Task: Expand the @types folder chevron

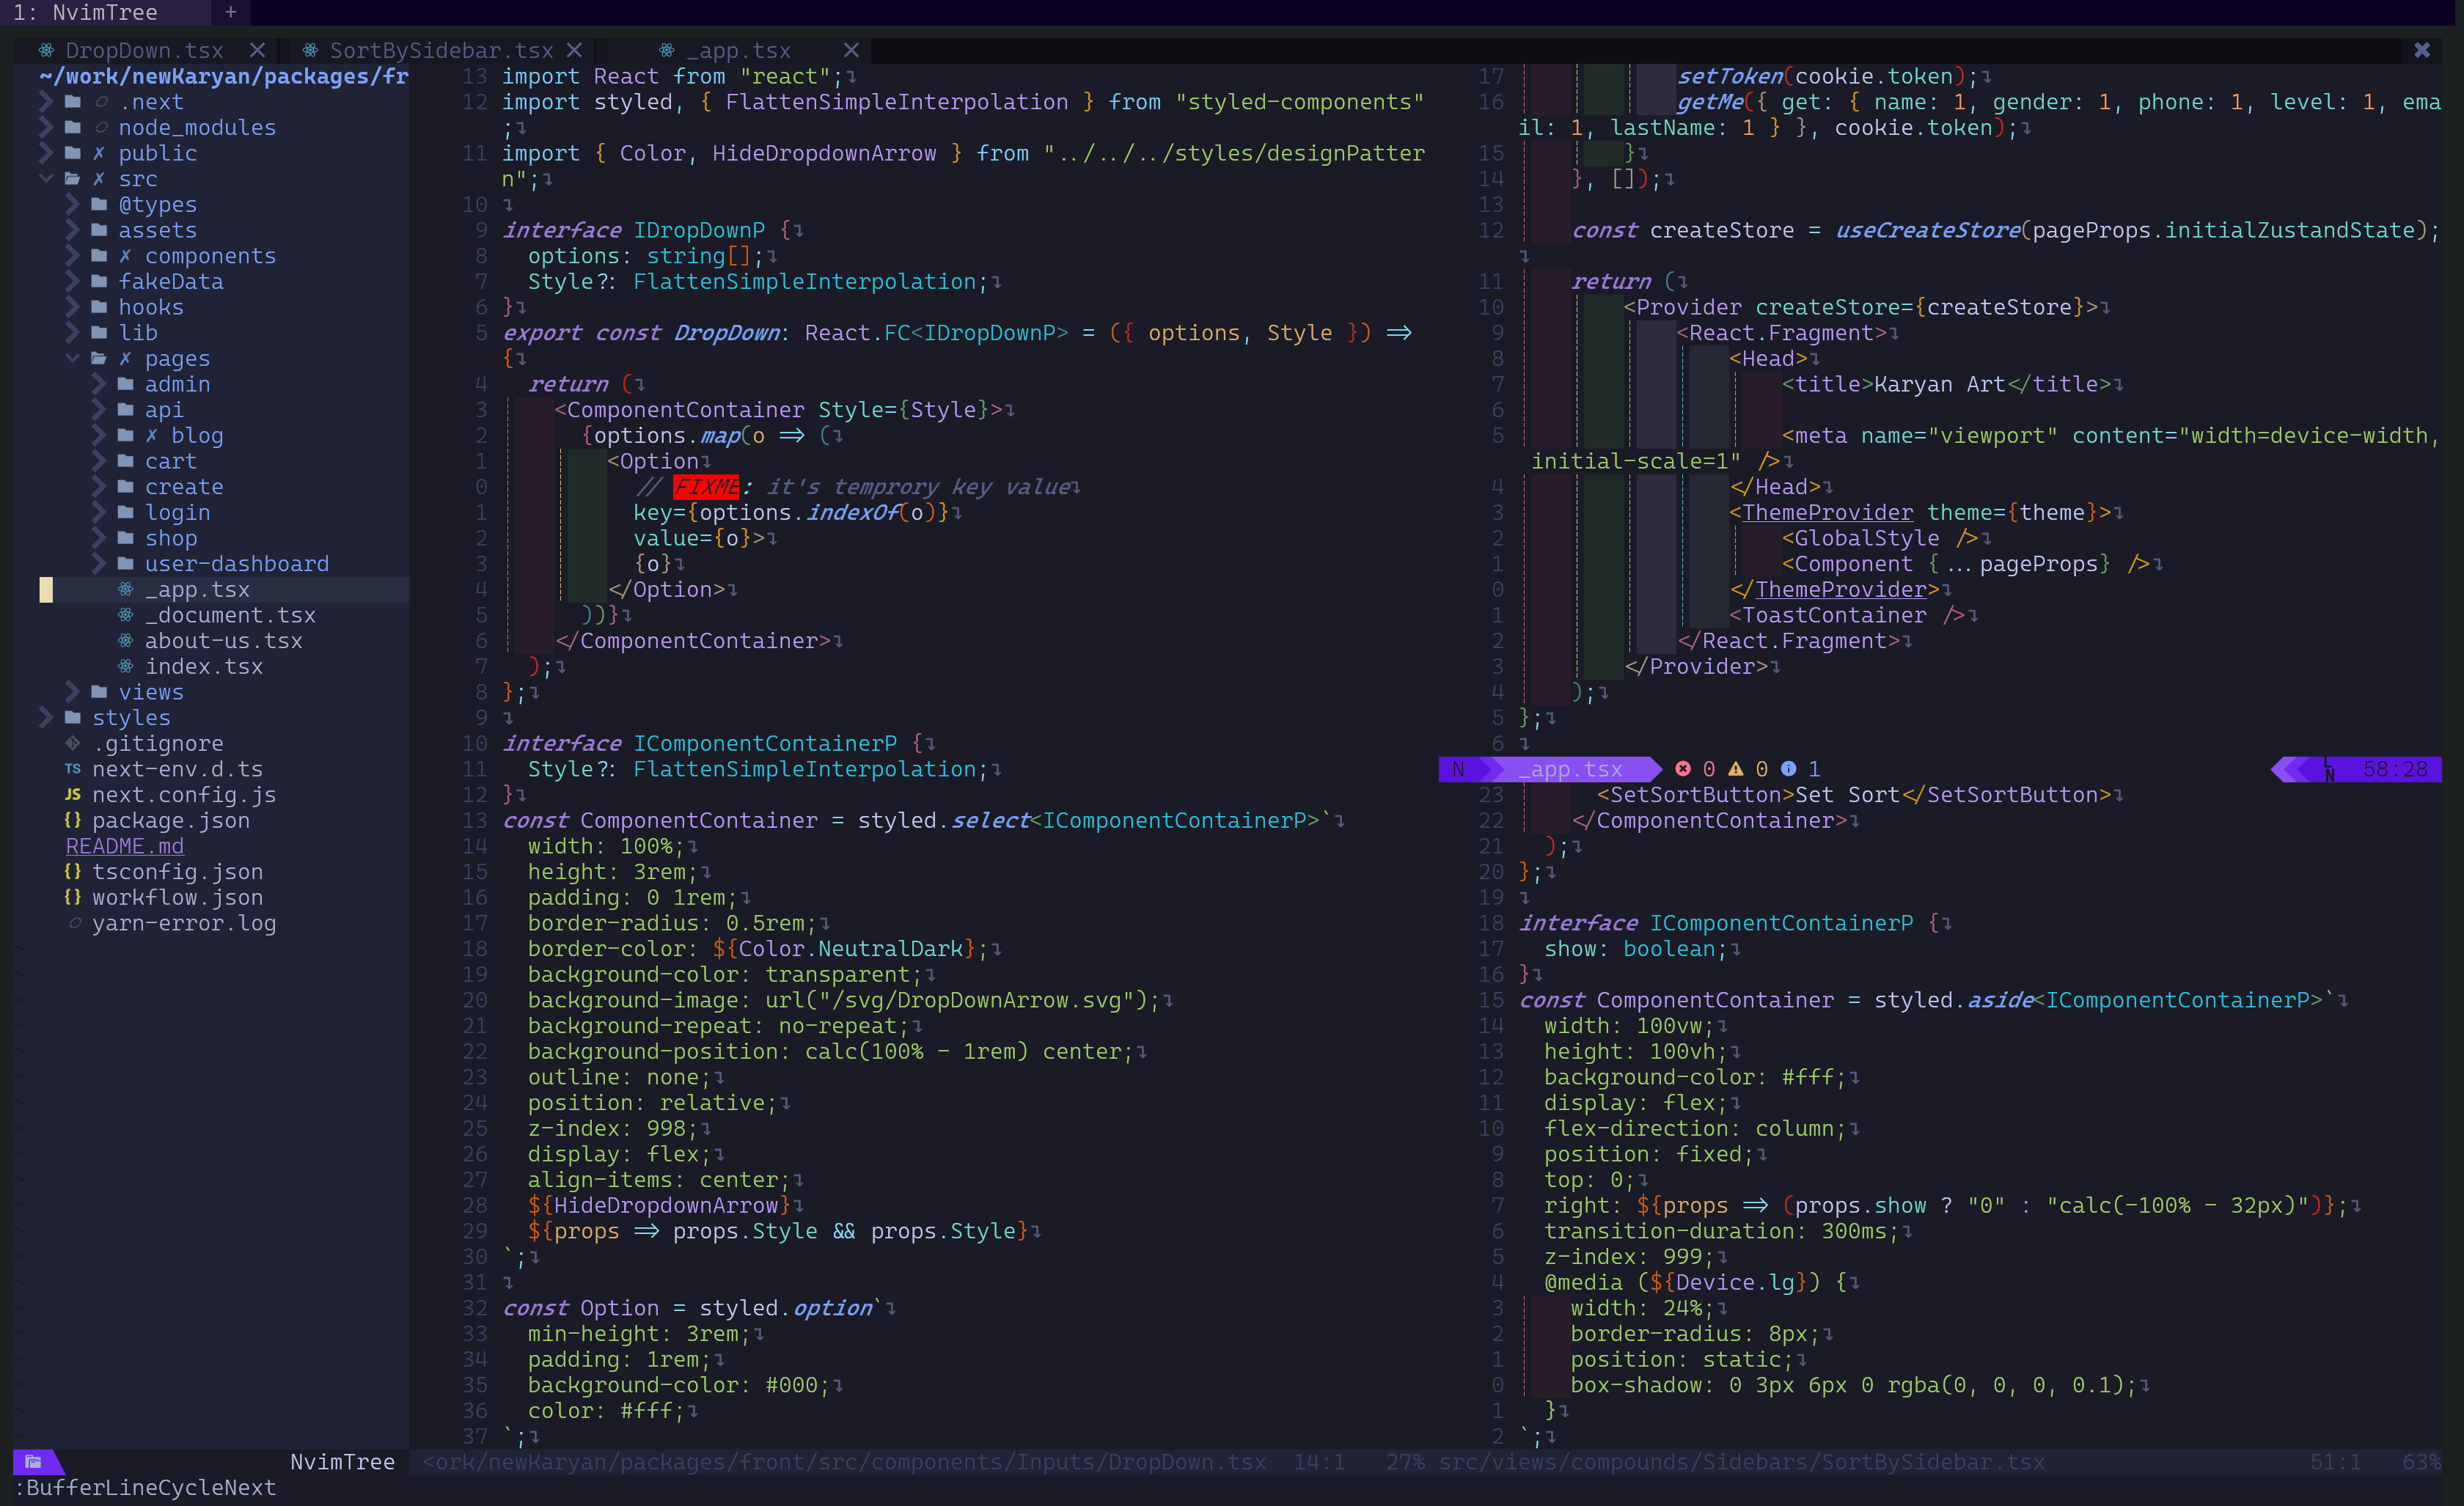Action: click(72, 204)
